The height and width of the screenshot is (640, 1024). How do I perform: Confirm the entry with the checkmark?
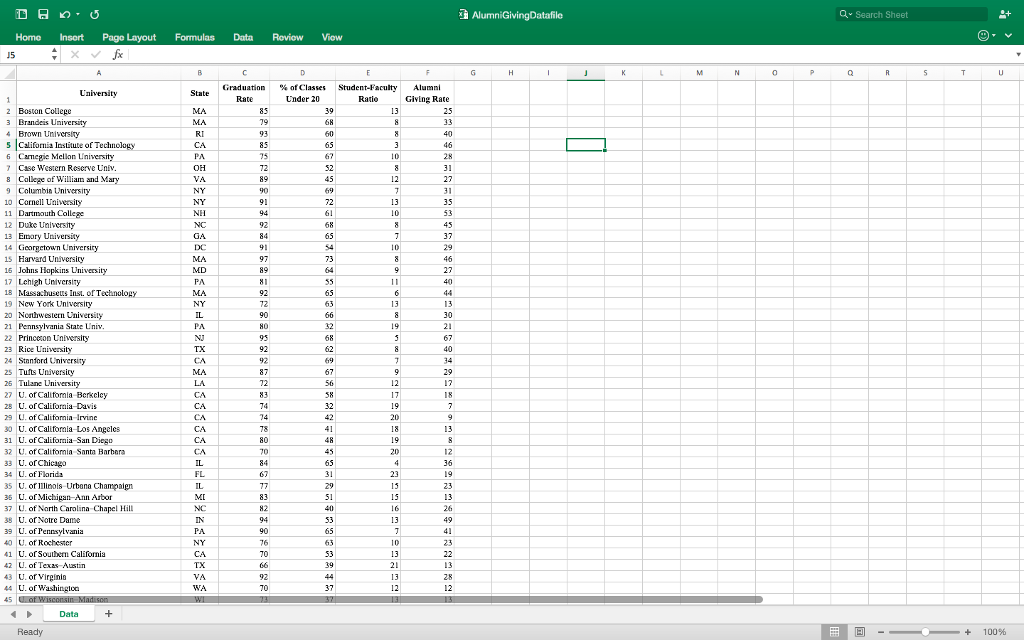click(x=96, y=55)
